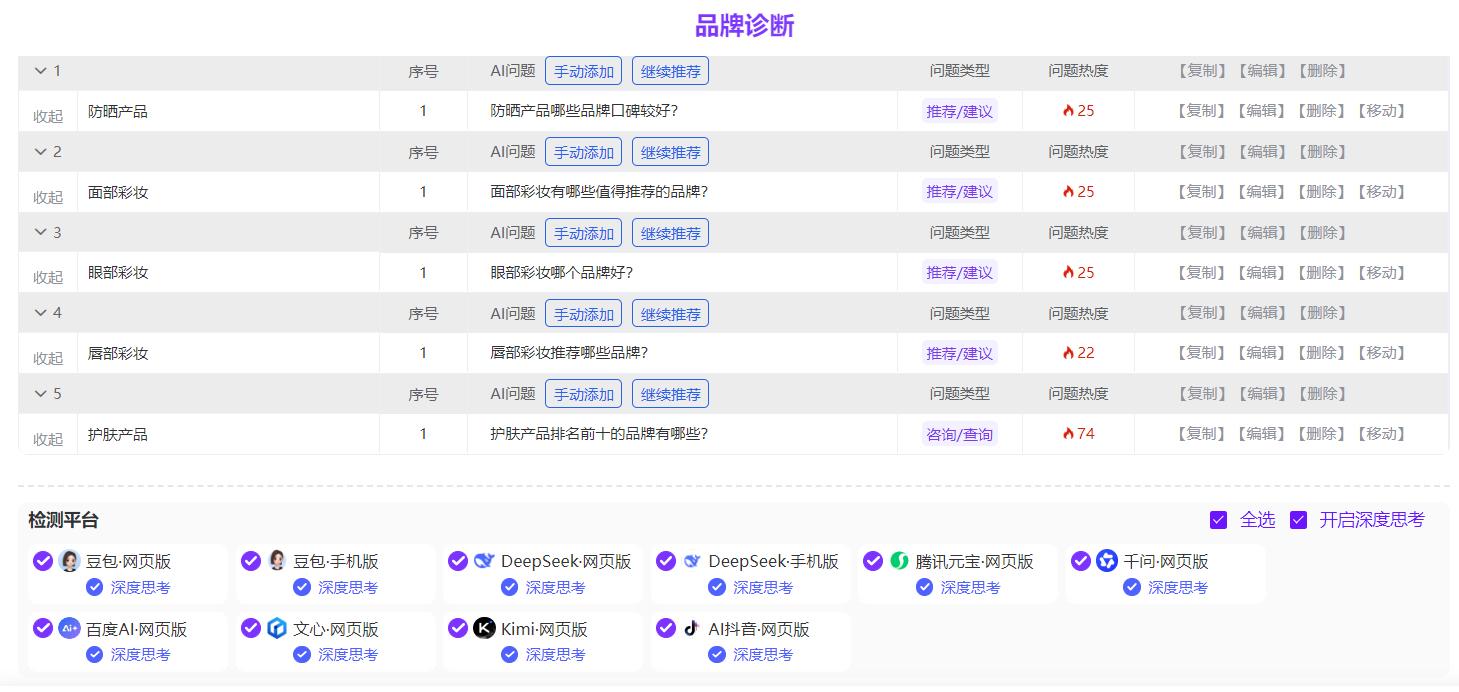Click the 咨询/查询 question type tag
This screenshot has height=692, width=1459.
(959, 434)
